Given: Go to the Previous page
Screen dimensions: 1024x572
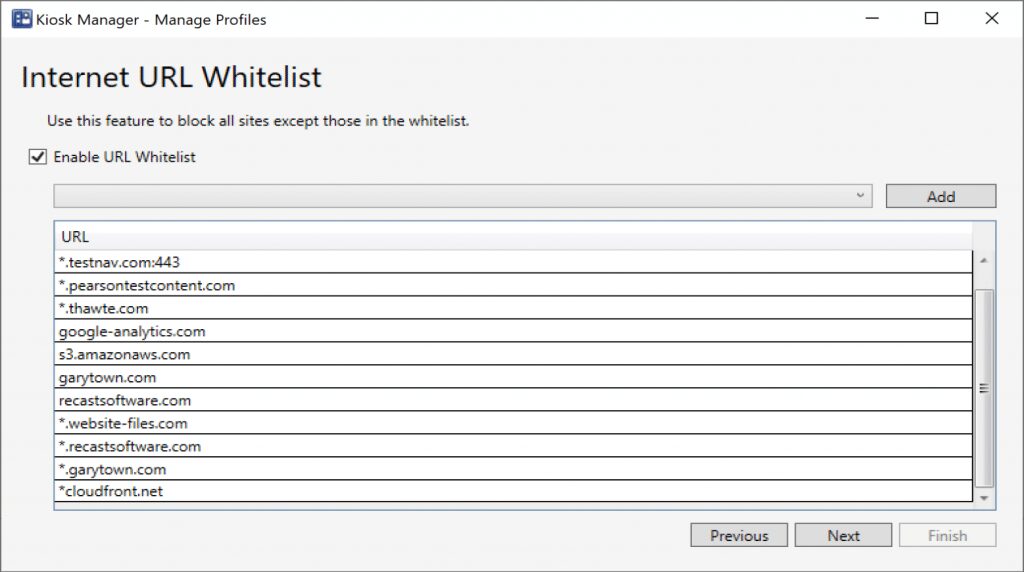Looking at the screenshot, I should [739, 536].
